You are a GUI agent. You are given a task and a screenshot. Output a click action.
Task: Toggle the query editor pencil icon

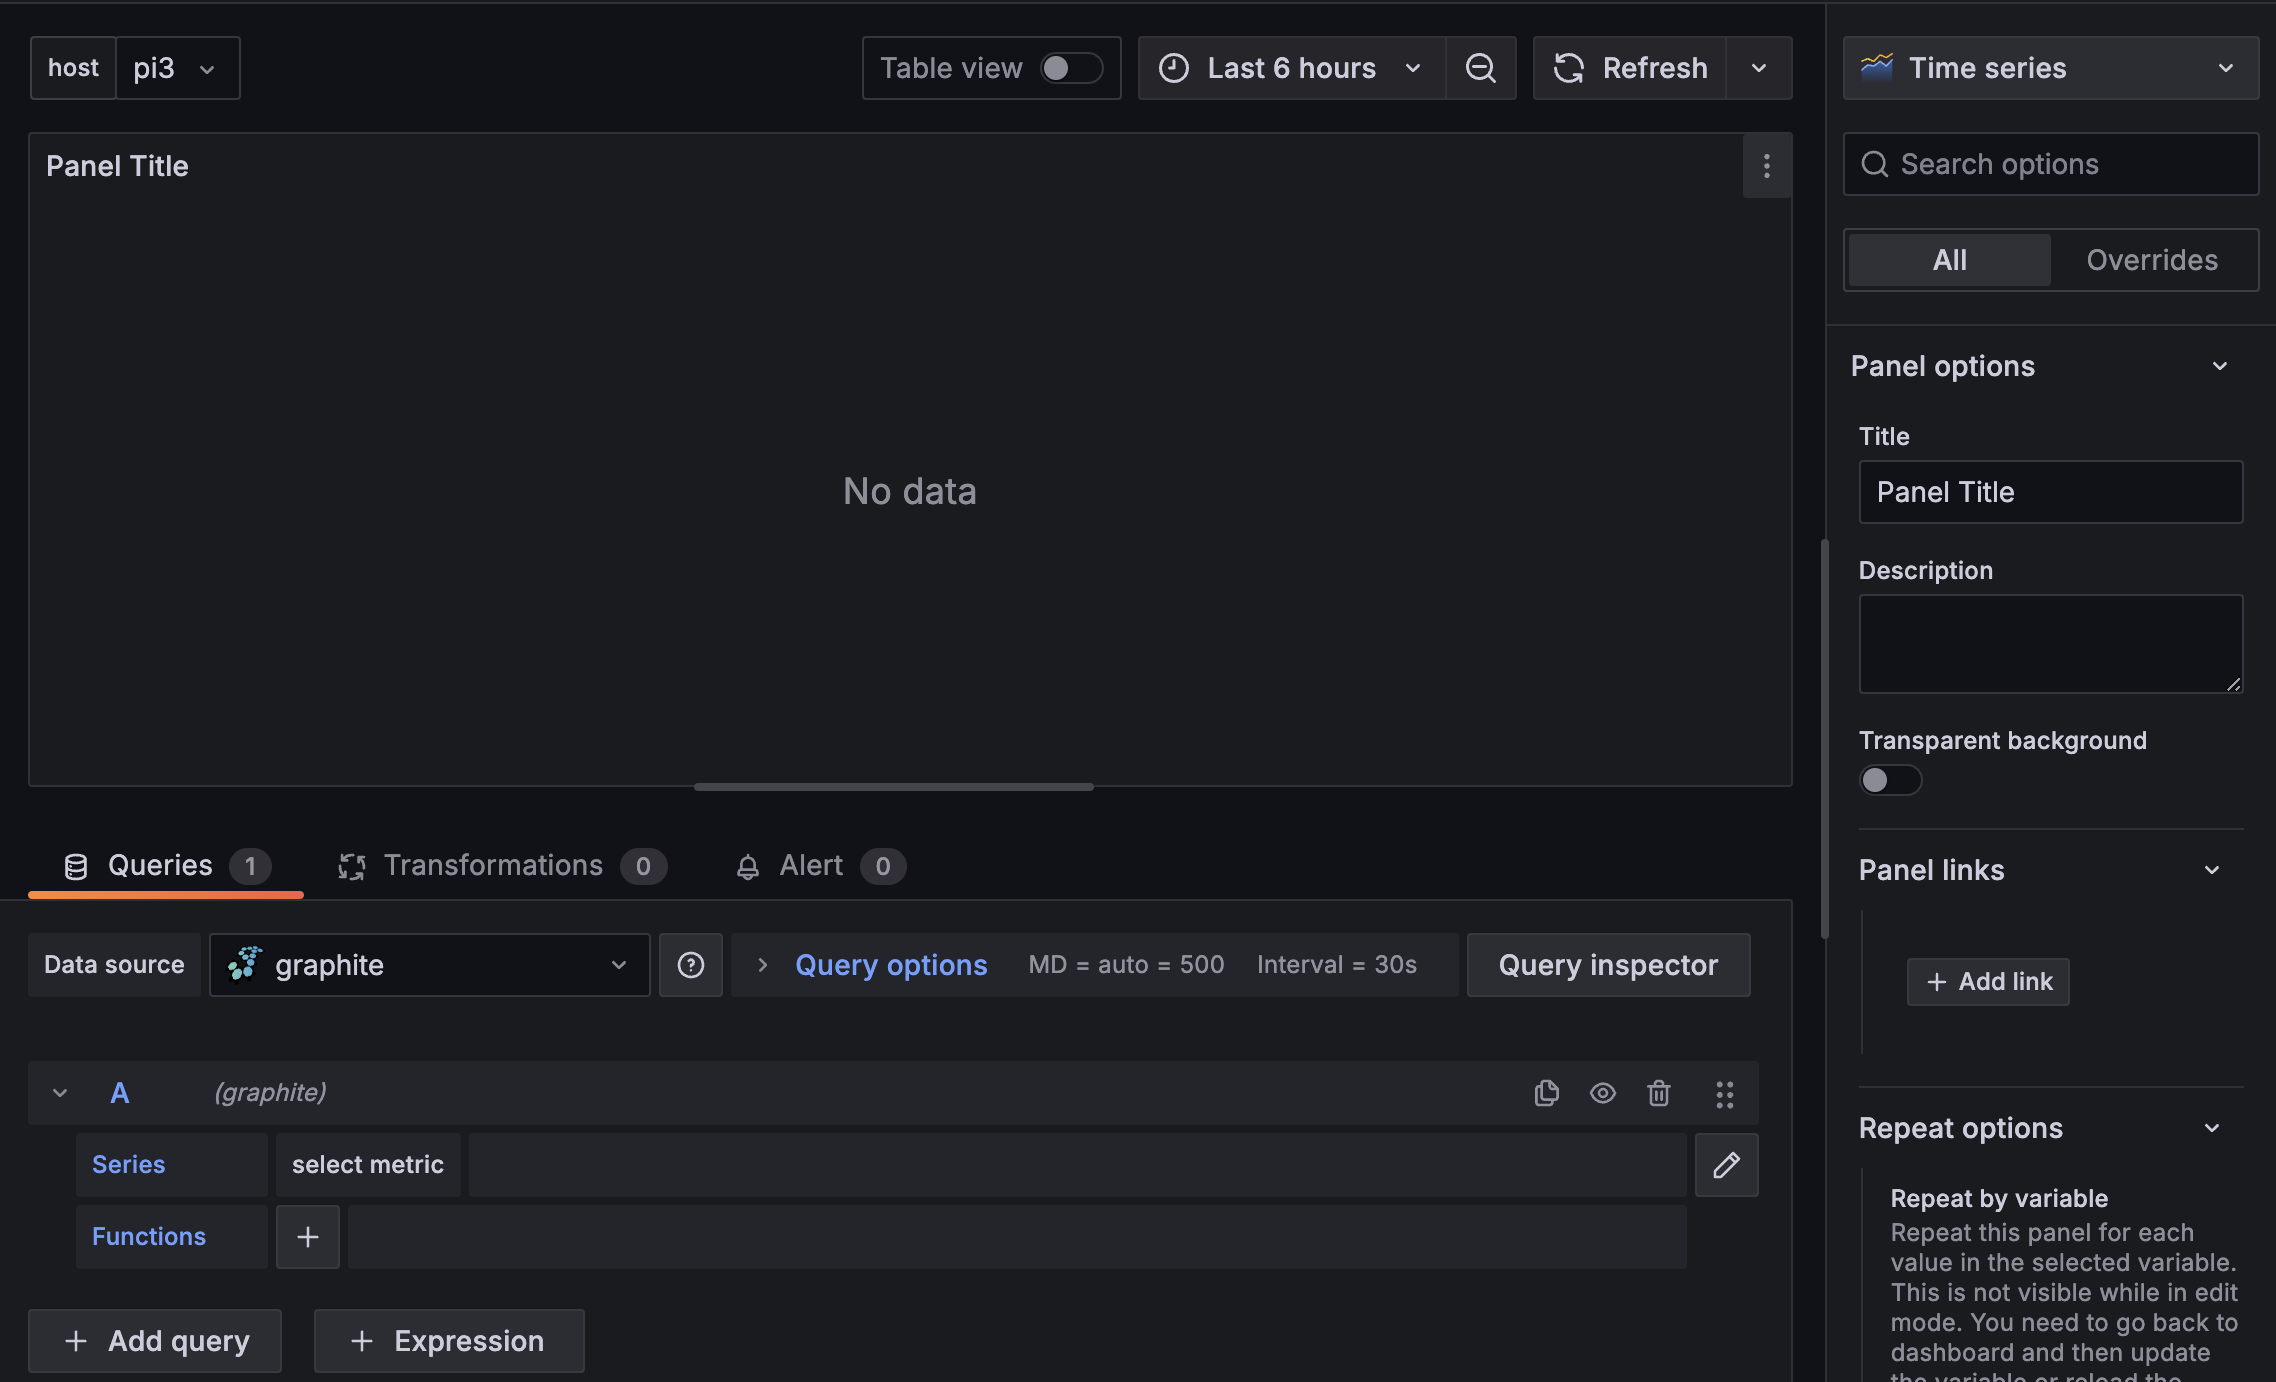pyautogui.click(x=1726, y=1165)
